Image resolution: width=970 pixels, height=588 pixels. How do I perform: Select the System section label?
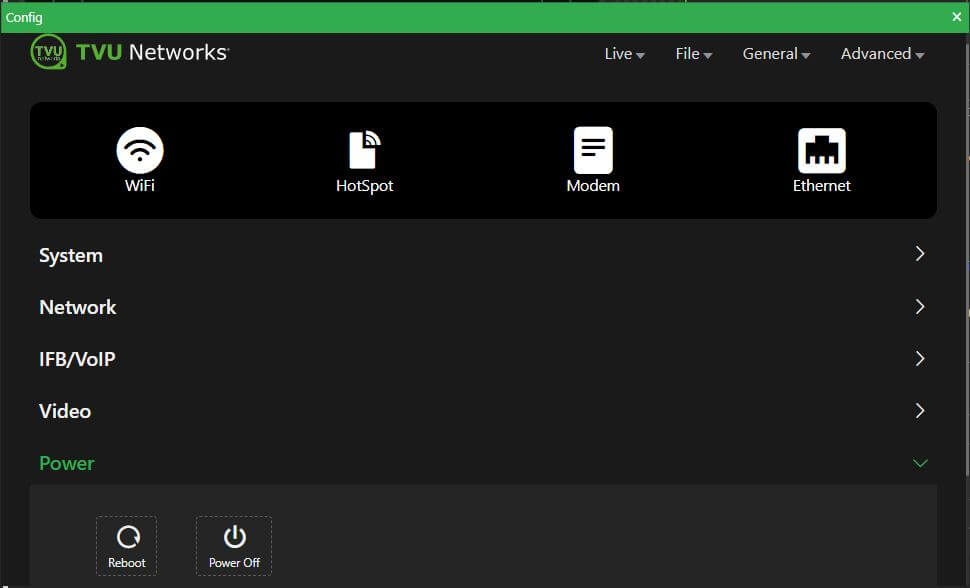click(71, 256)
